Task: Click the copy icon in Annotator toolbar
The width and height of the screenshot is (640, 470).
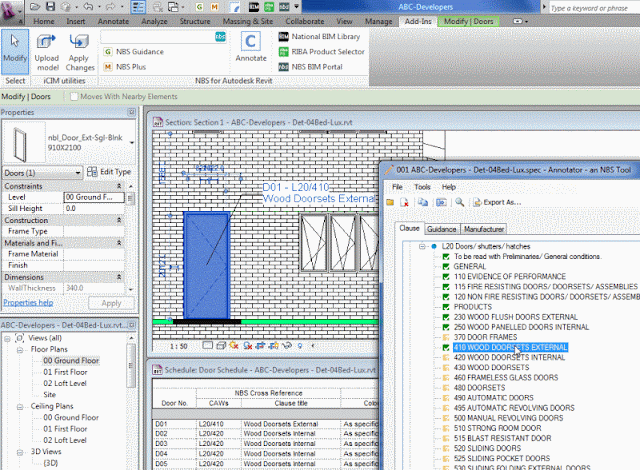Action: (423, 202)
